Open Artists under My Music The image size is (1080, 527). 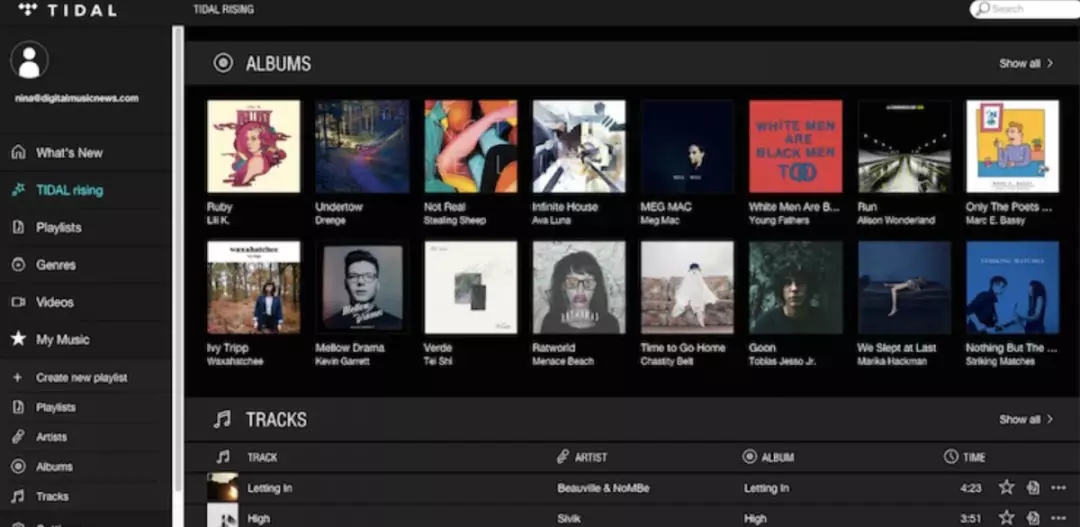(x=52, y=437)
